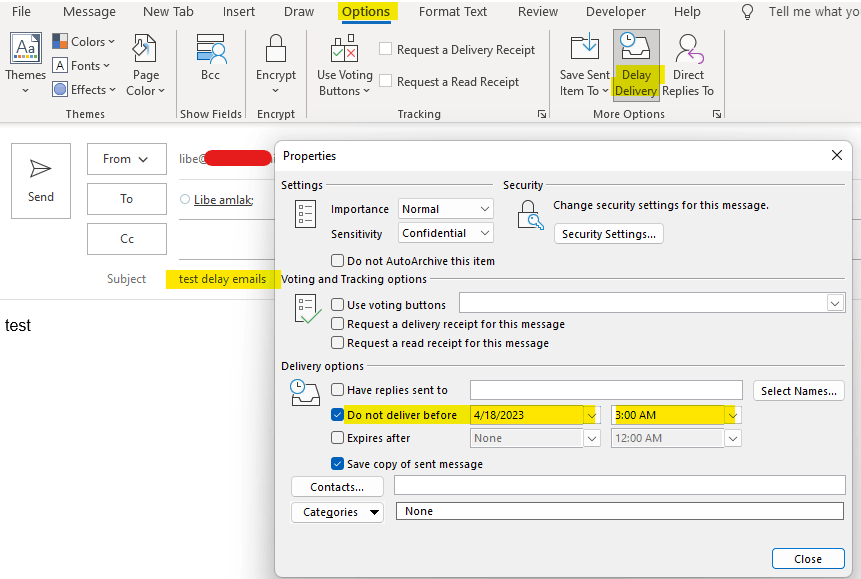Open Save Sent Item To menu

pyautogui.click(x=584, y=65)
